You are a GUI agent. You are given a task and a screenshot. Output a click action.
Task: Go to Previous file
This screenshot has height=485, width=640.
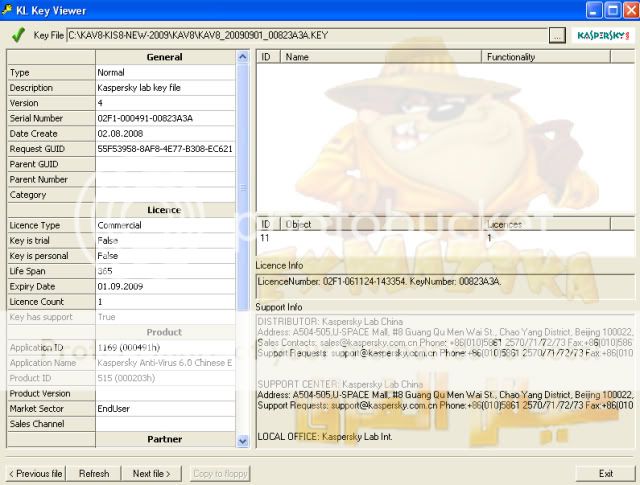(x=36, y=474)
